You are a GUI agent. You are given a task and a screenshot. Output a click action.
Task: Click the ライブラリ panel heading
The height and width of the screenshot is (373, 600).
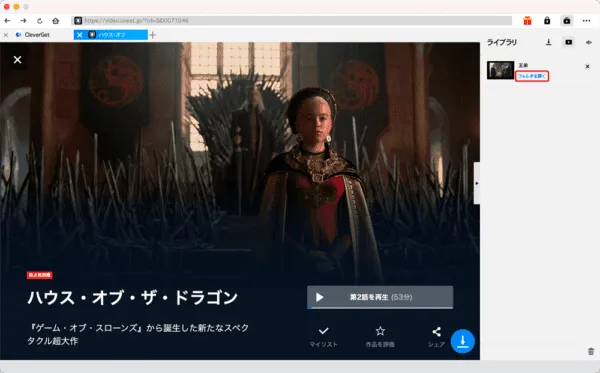502,42
